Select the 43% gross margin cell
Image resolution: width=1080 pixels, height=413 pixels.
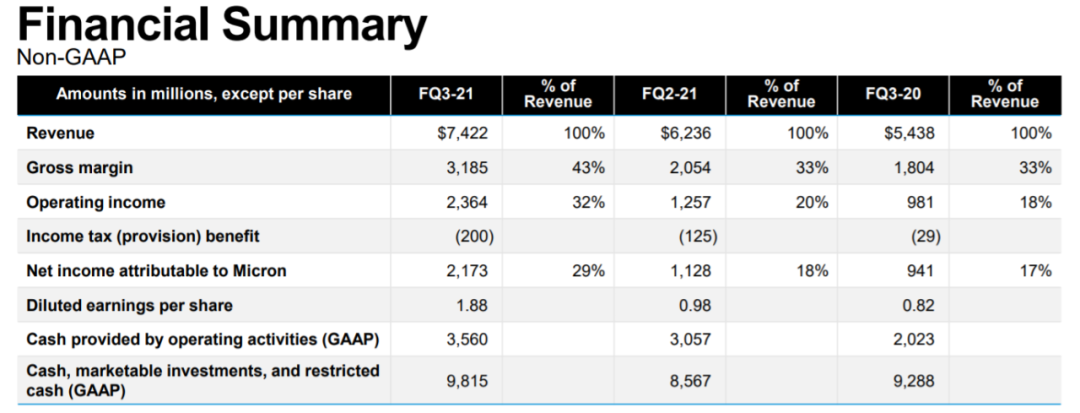click(x=588, y=168)
